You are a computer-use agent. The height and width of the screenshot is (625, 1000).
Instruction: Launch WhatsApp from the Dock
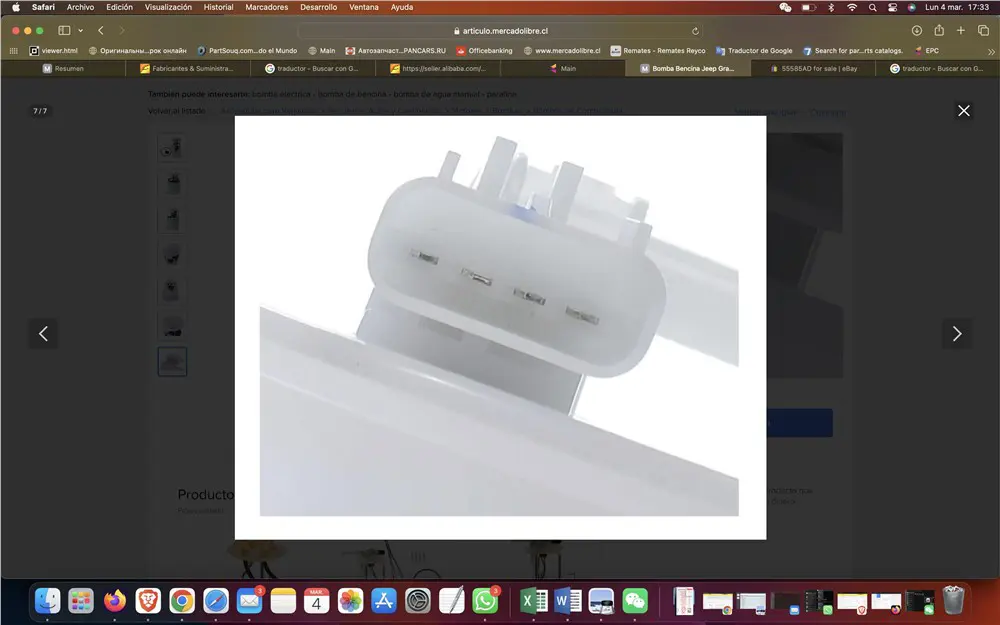485,600
